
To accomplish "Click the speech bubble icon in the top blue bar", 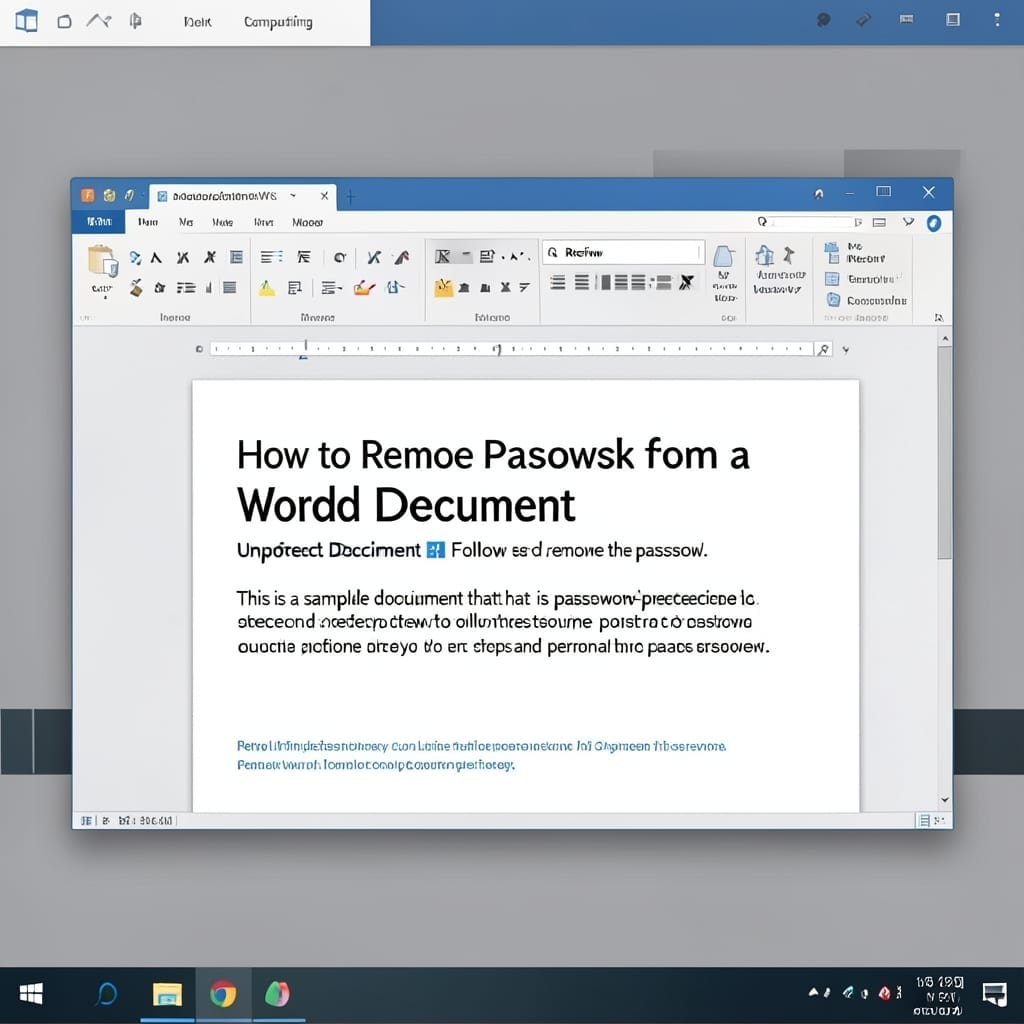I will pyautogui.click(x=824, y=20).
